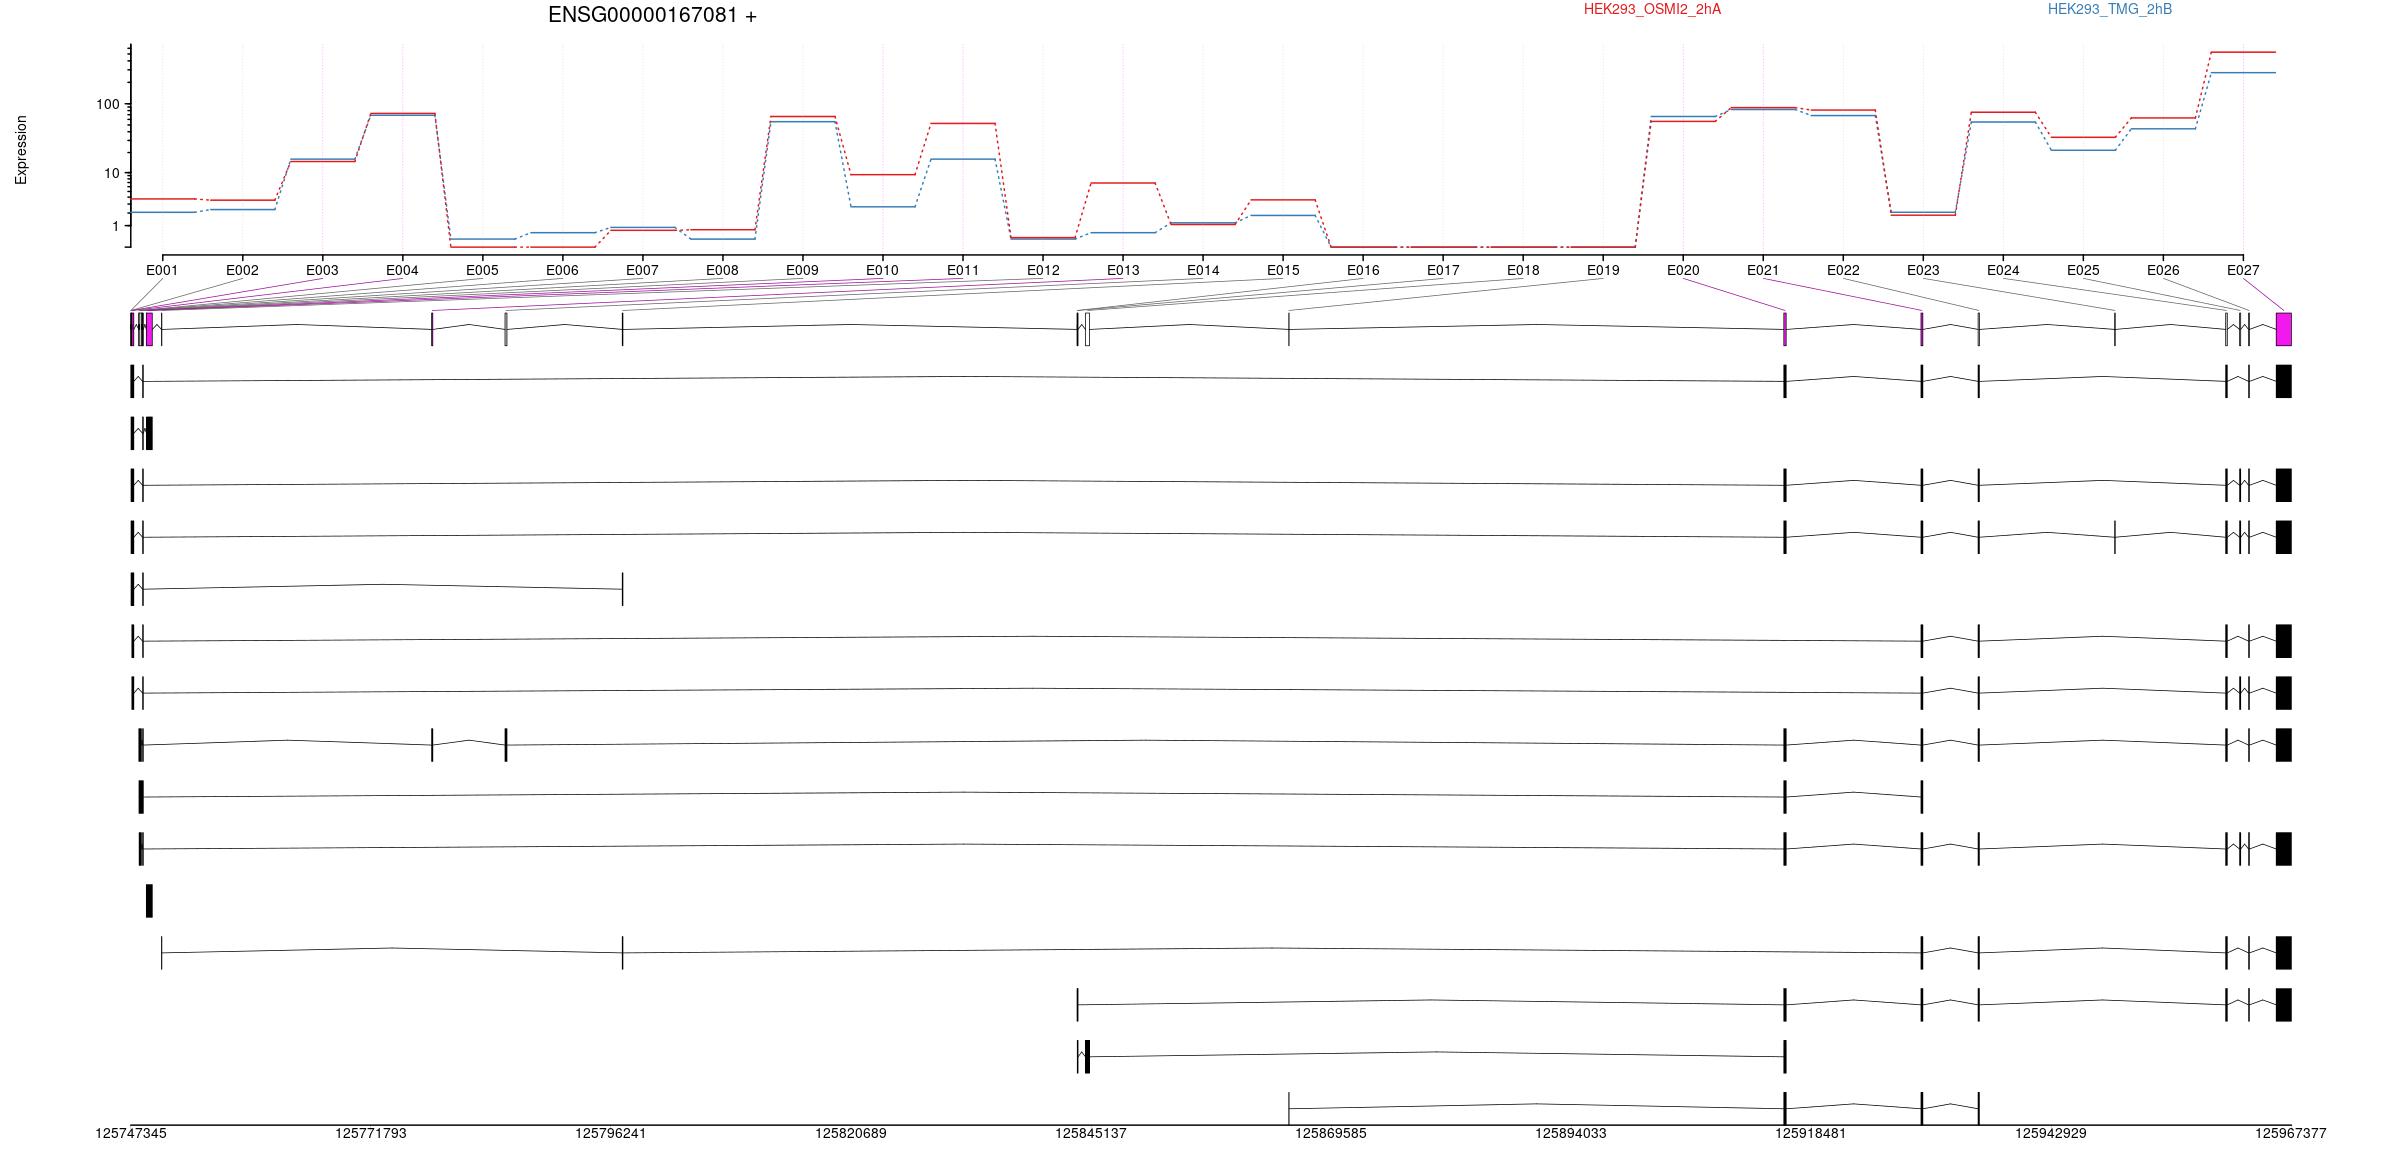Screen dimensions: 2400x1150
Task: Click the red E027 expression line segment
Action: point(2243,52)
